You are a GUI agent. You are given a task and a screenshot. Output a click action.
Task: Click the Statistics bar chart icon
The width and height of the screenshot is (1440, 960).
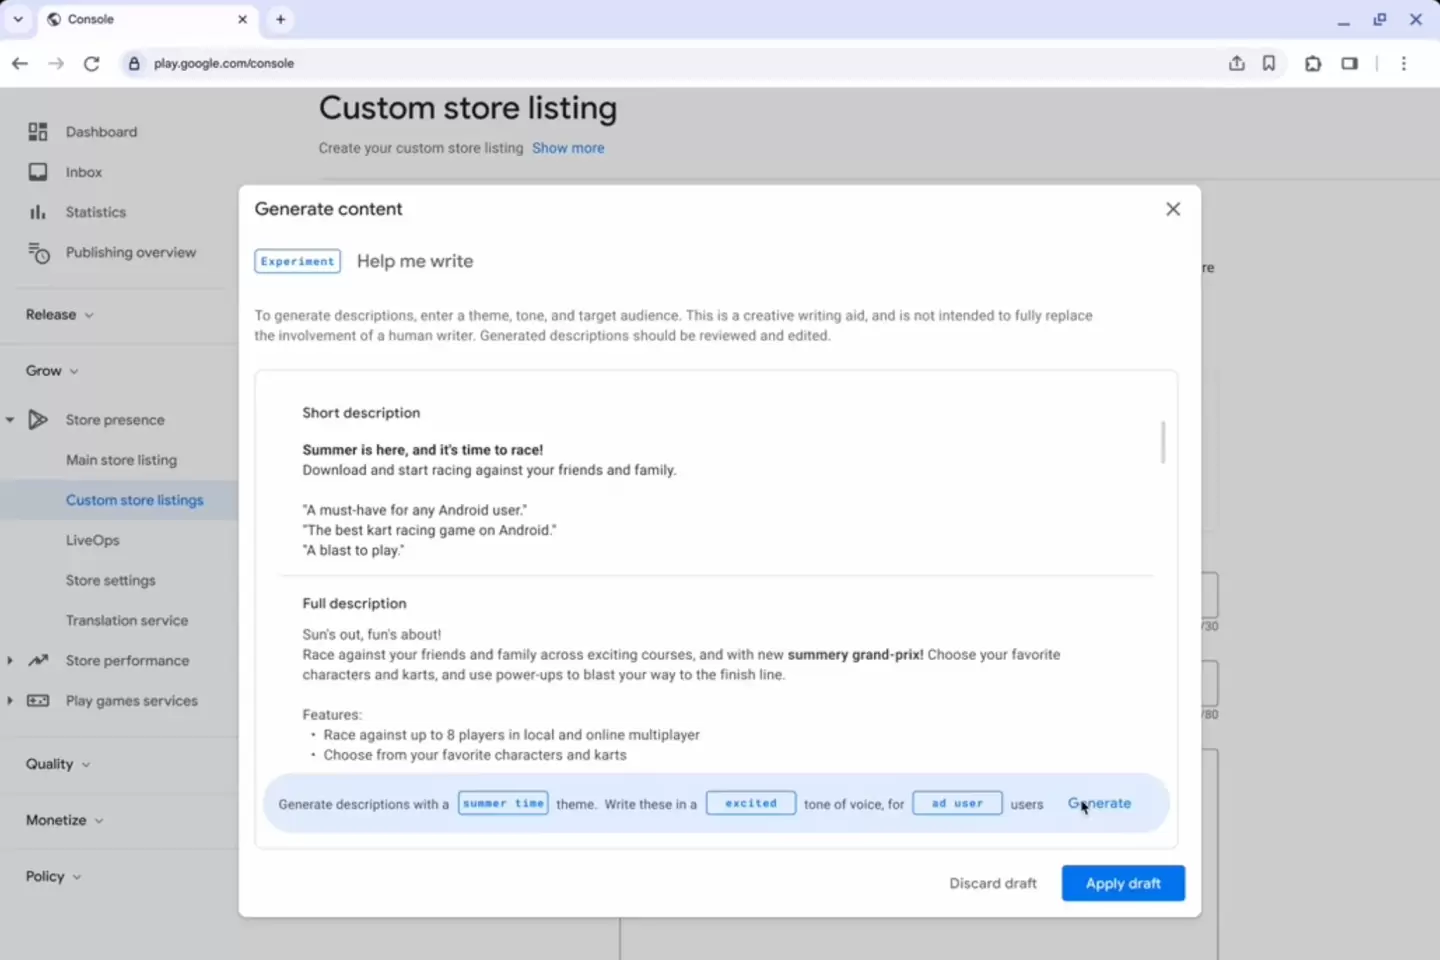coord(38,212)
